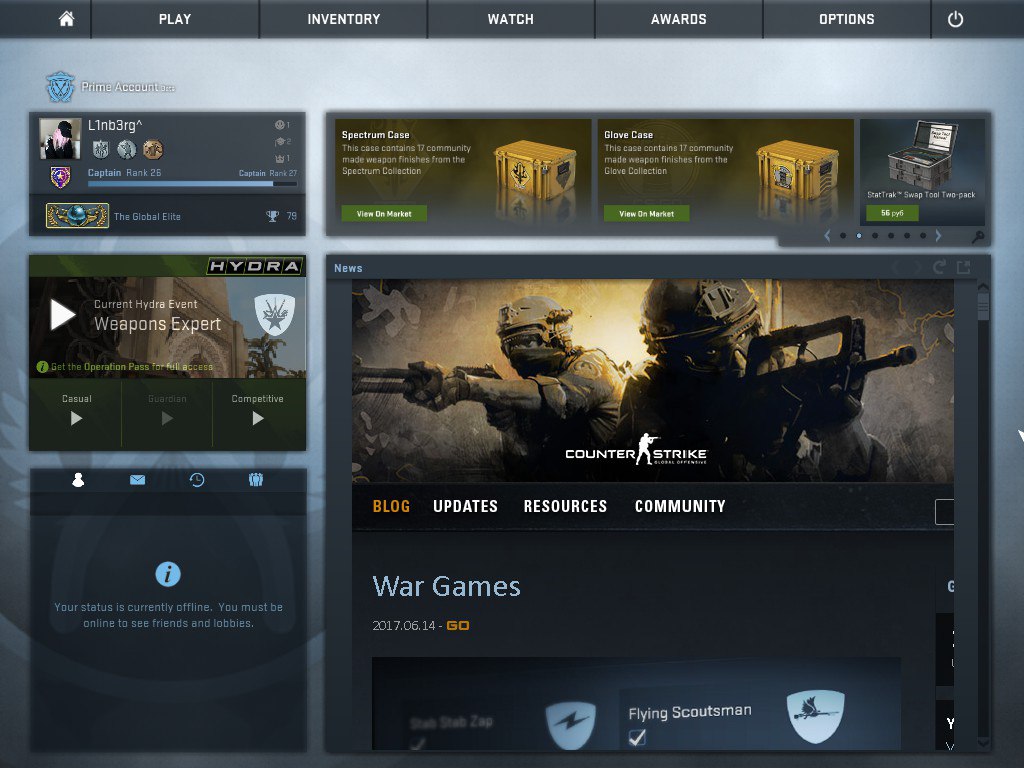This screenshot has width=1024, height=768.
Task: Click the News panel scrollbar thumb
Action: (x=983, y=306)
